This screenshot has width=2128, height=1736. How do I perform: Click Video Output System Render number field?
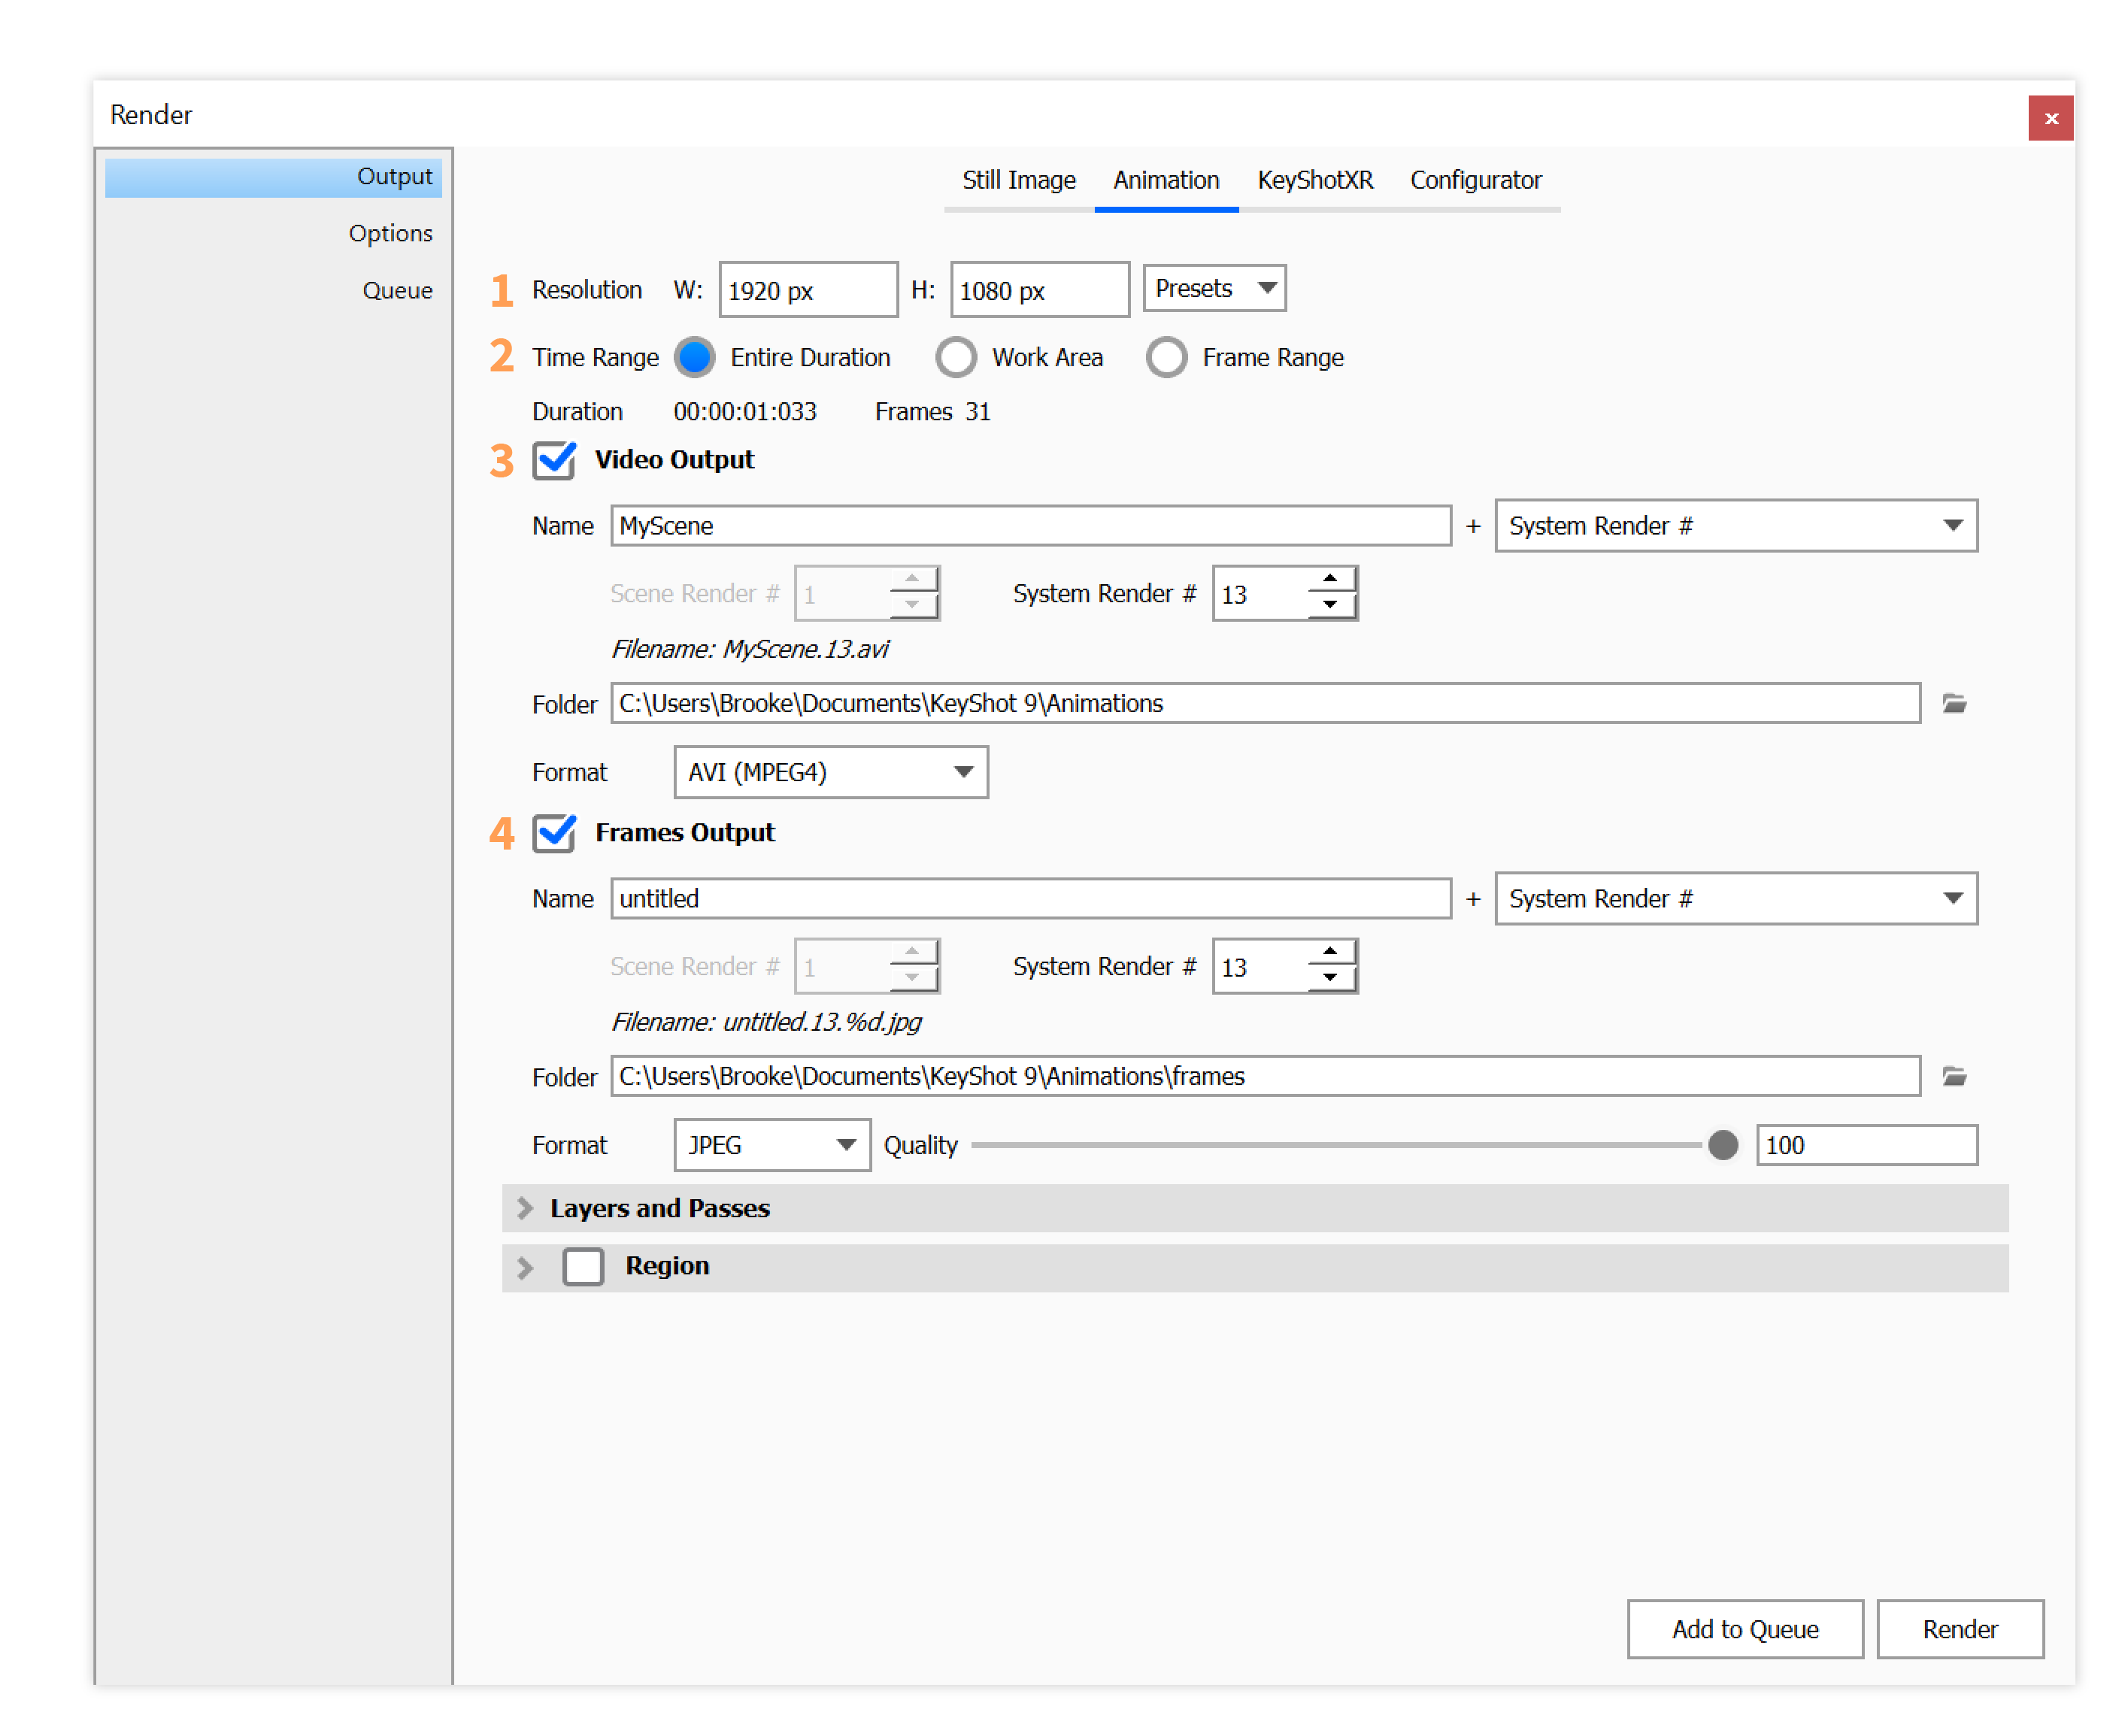coord(1262,595)
